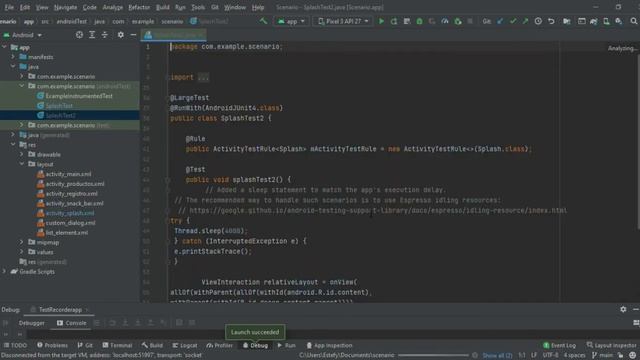Image resolution: width=640 pixels, height=360 pixels.
Task: Open the Pixel 3 API 27 device dropdown
Action: click(x=343, y=21)
